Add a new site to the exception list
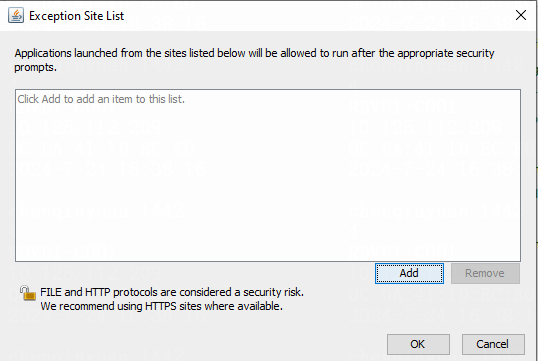The width and height of the screenshot is (538, 361). tap(409, 273)
